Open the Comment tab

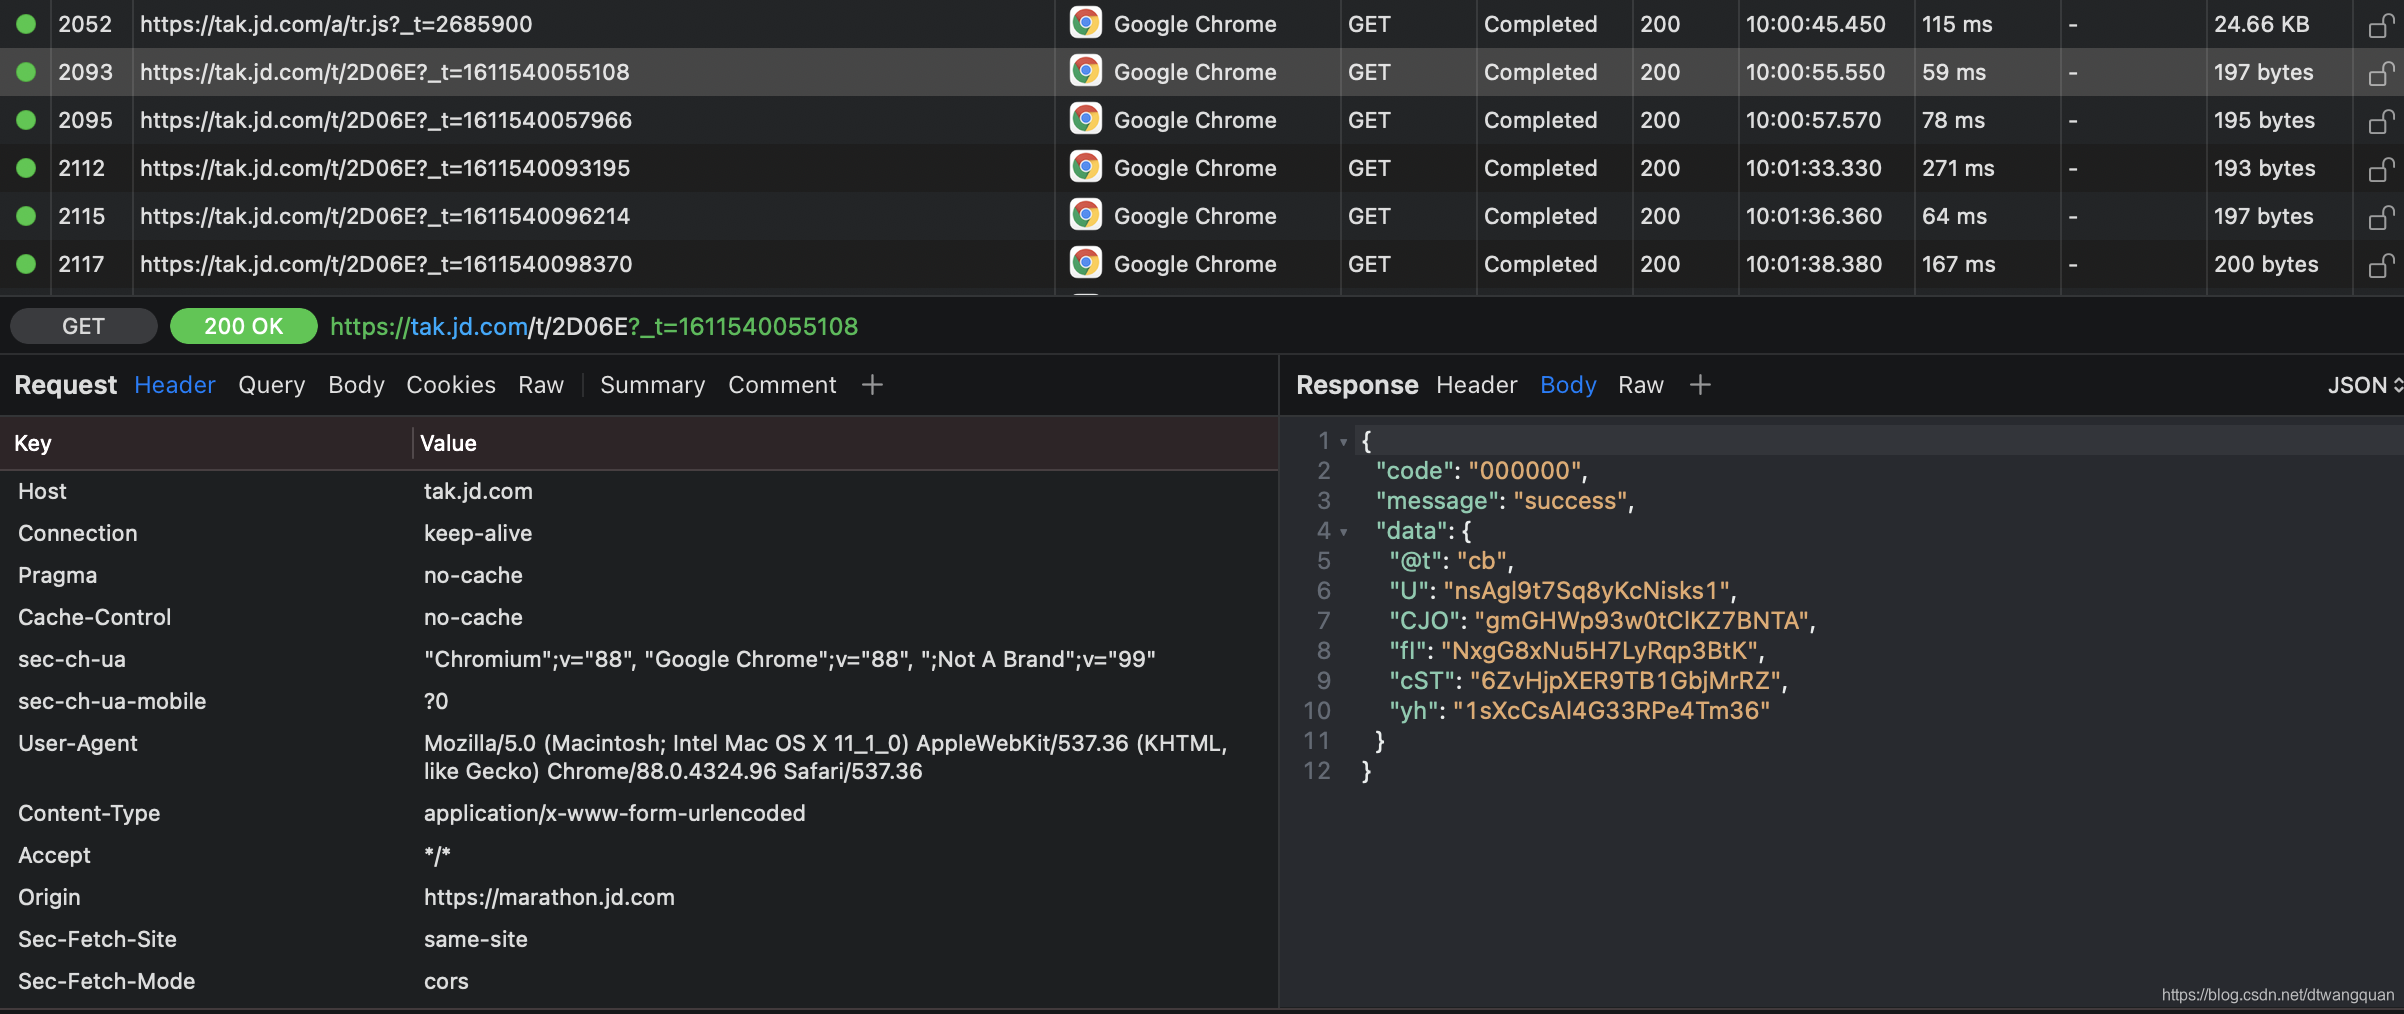click(x=782, y=385)
